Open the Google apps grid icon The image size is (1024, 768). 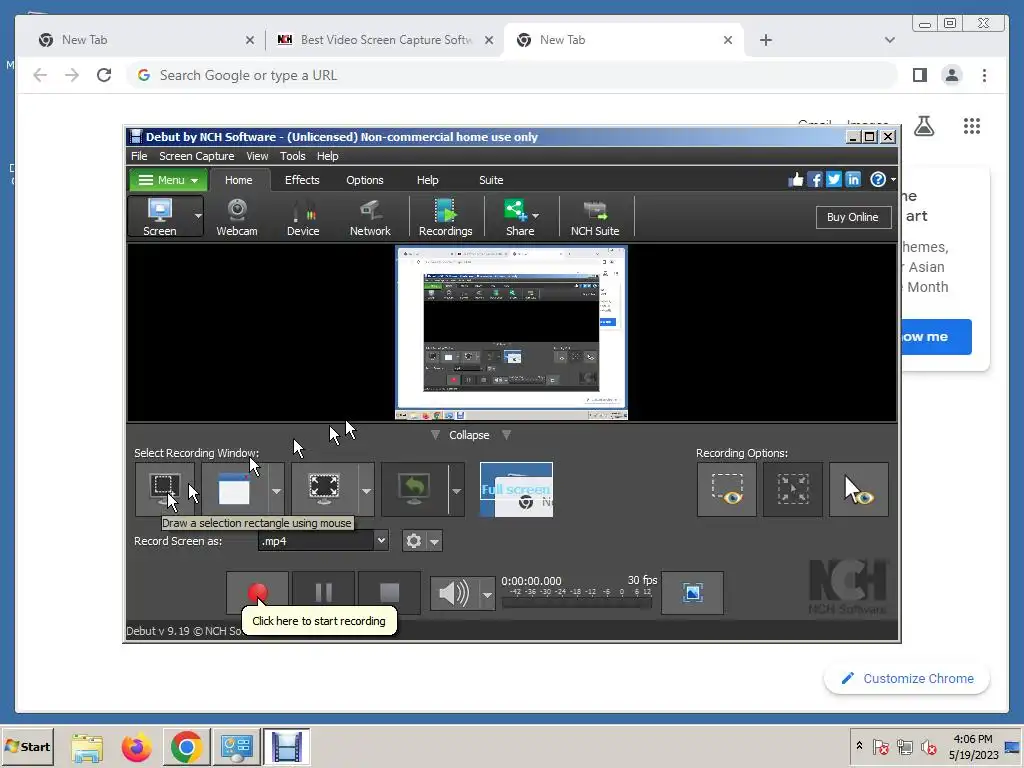point(972,126)
